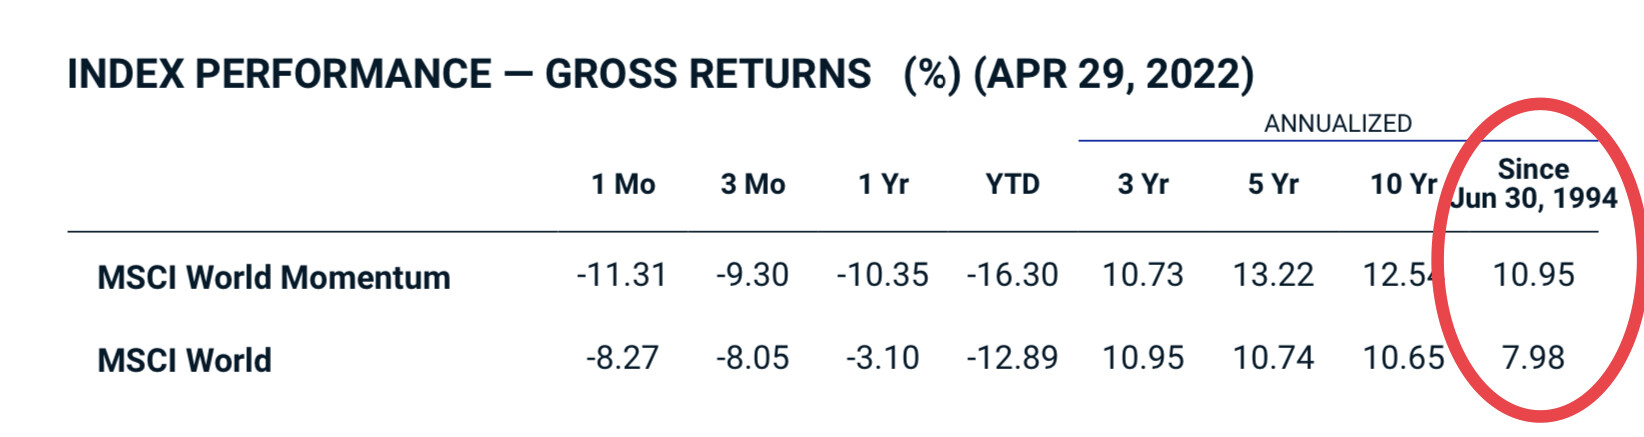The width and height of the screenshot is (1644, 437).
Task: Select the -16.30 YTD Momentum value
Action: pos(1012,275)
